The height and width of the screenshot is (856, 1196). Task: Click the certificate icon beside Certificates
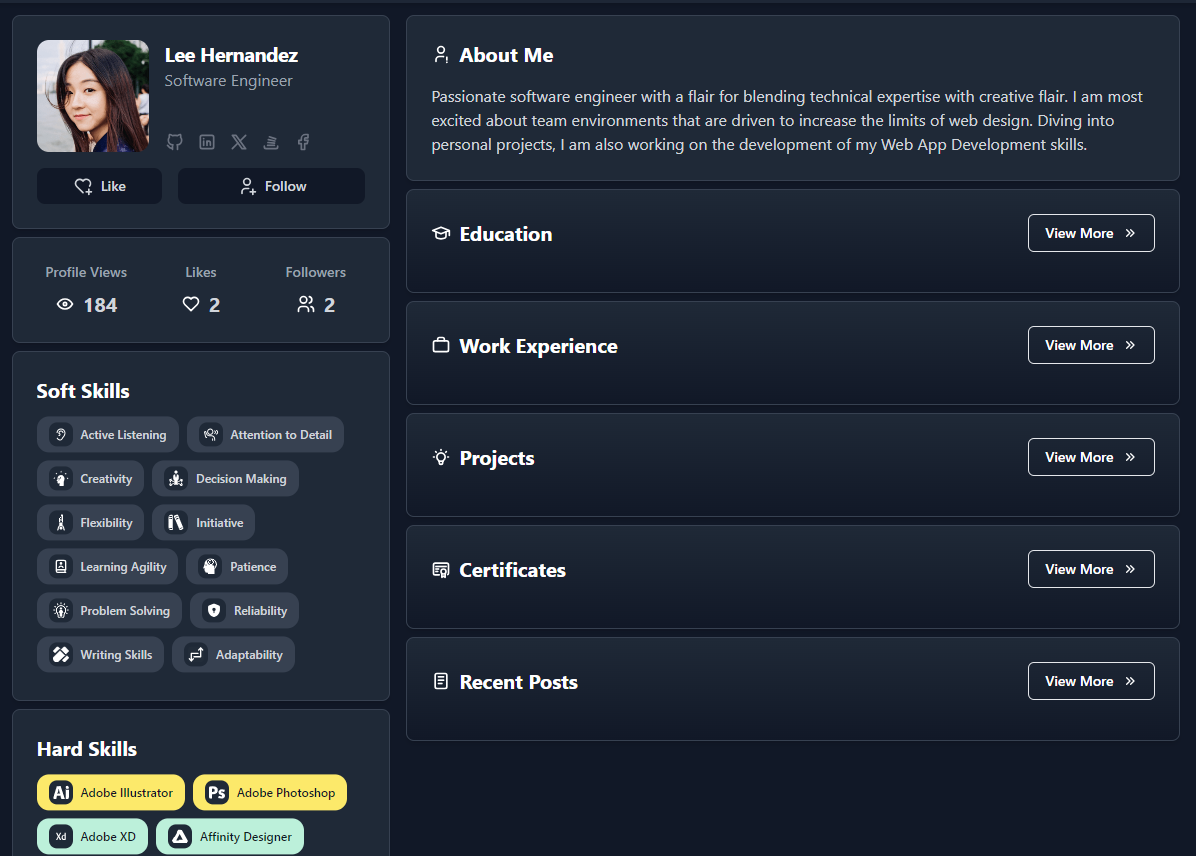tap(441, 570)
